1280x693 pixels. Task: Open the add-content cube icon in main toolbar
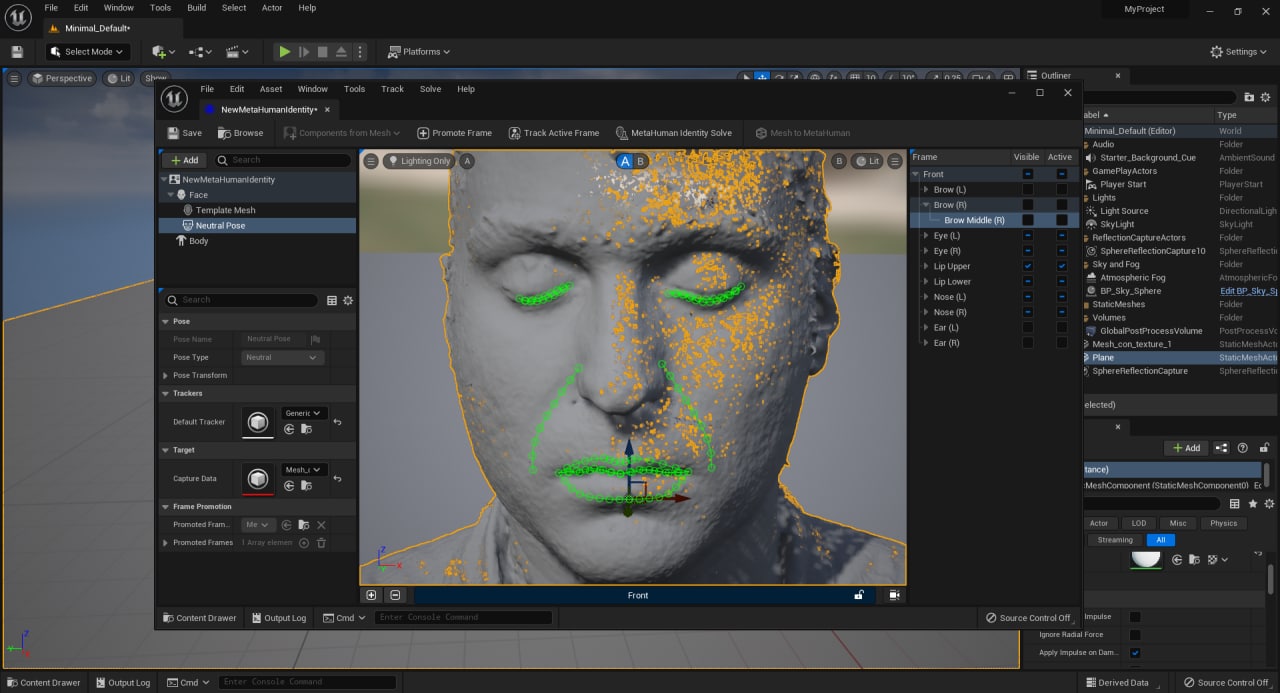[x=163, y=52]
